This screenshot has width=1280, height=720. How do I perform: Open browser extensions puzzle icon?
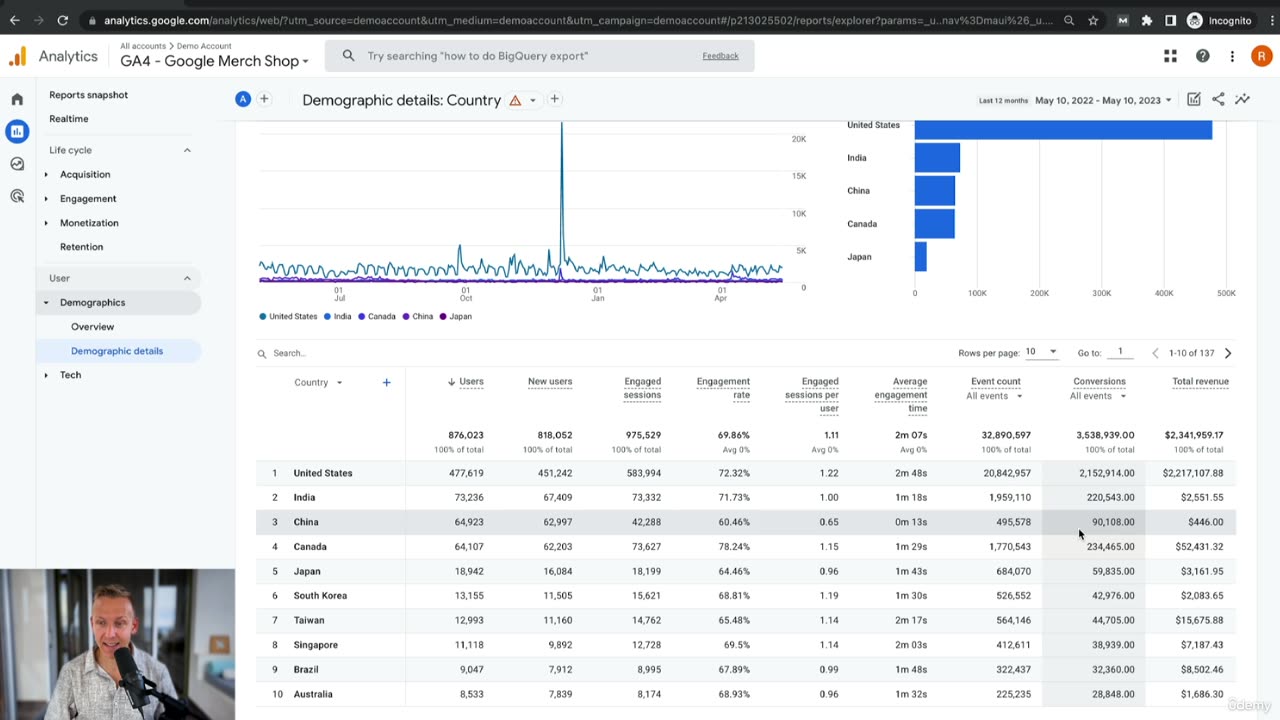tap(1146, 20)
